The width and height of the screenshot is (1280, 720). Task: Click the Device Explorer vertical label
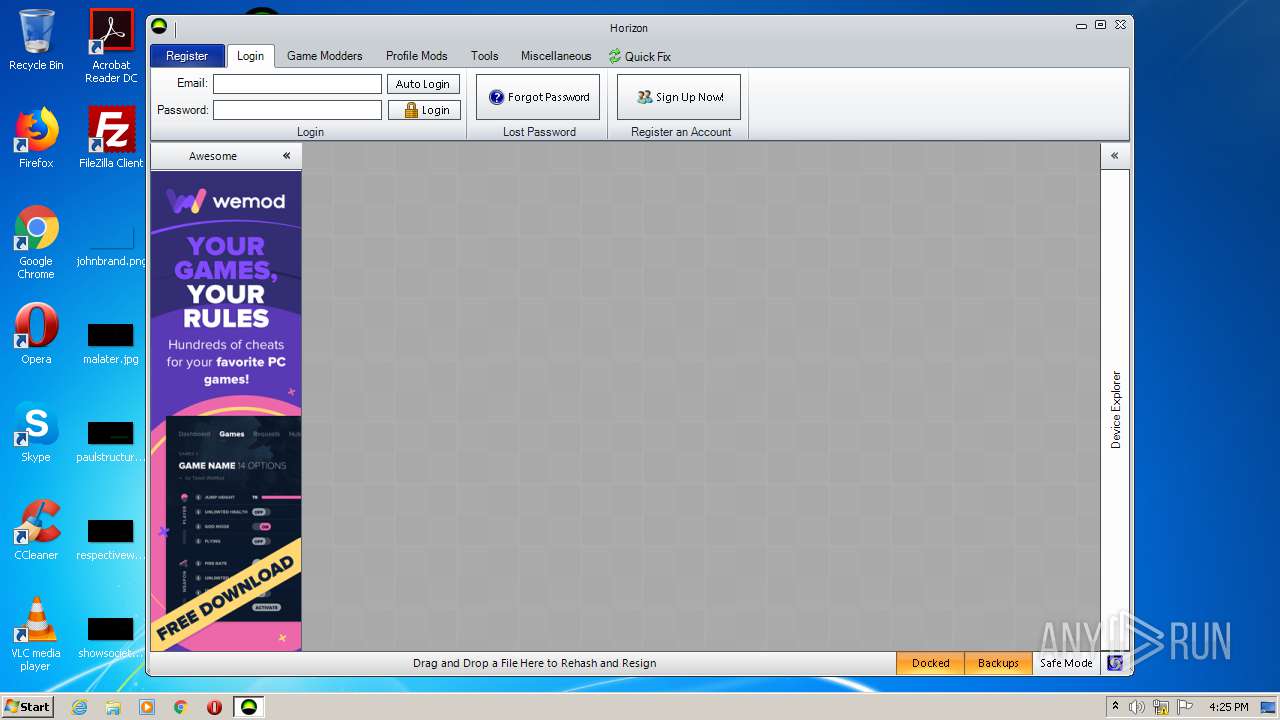tap(1116, 409)
